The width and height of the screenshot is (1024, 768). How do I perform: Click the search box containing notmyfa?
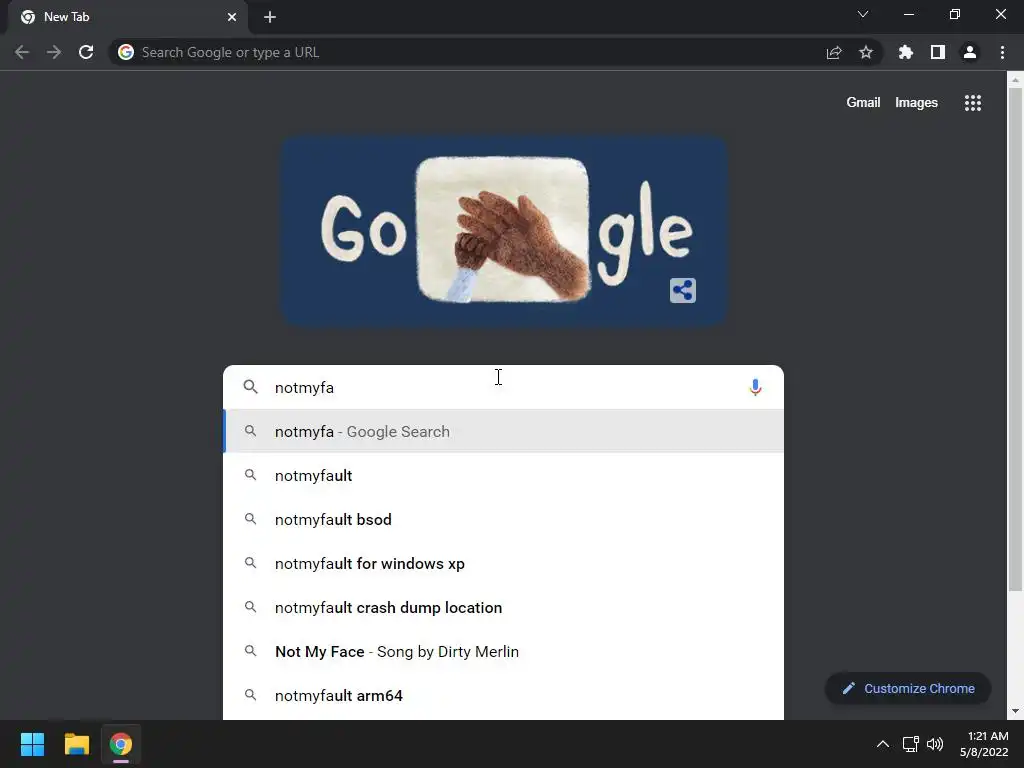pyautogui.click(x=503, y=387)
